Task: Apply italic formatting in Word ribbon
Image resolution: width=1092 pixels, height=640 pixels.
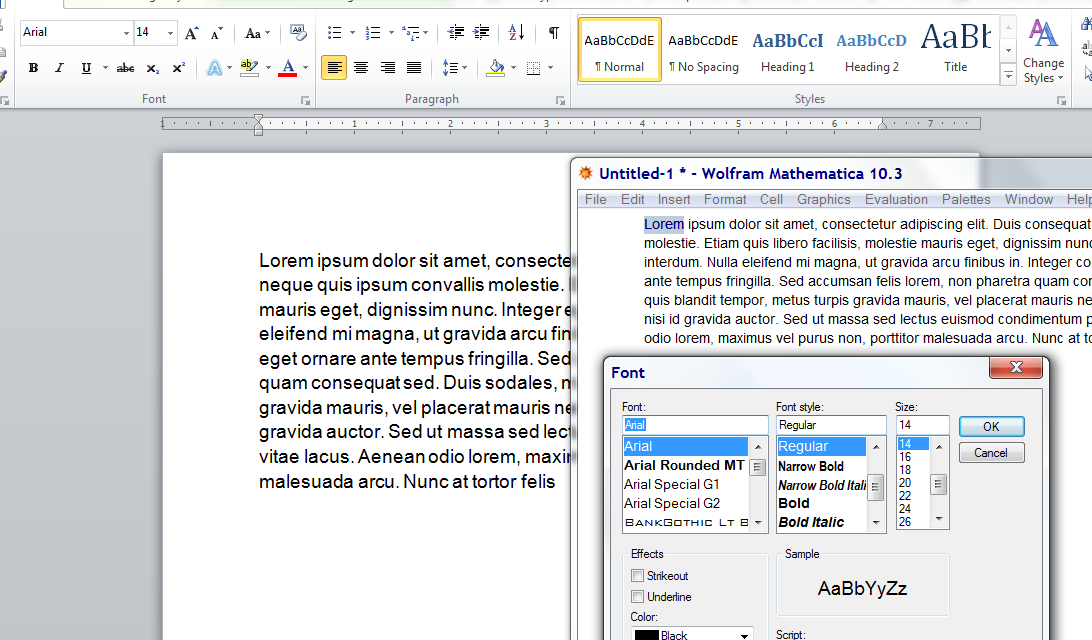Action: pyautogui.click(x=60, y=68)
